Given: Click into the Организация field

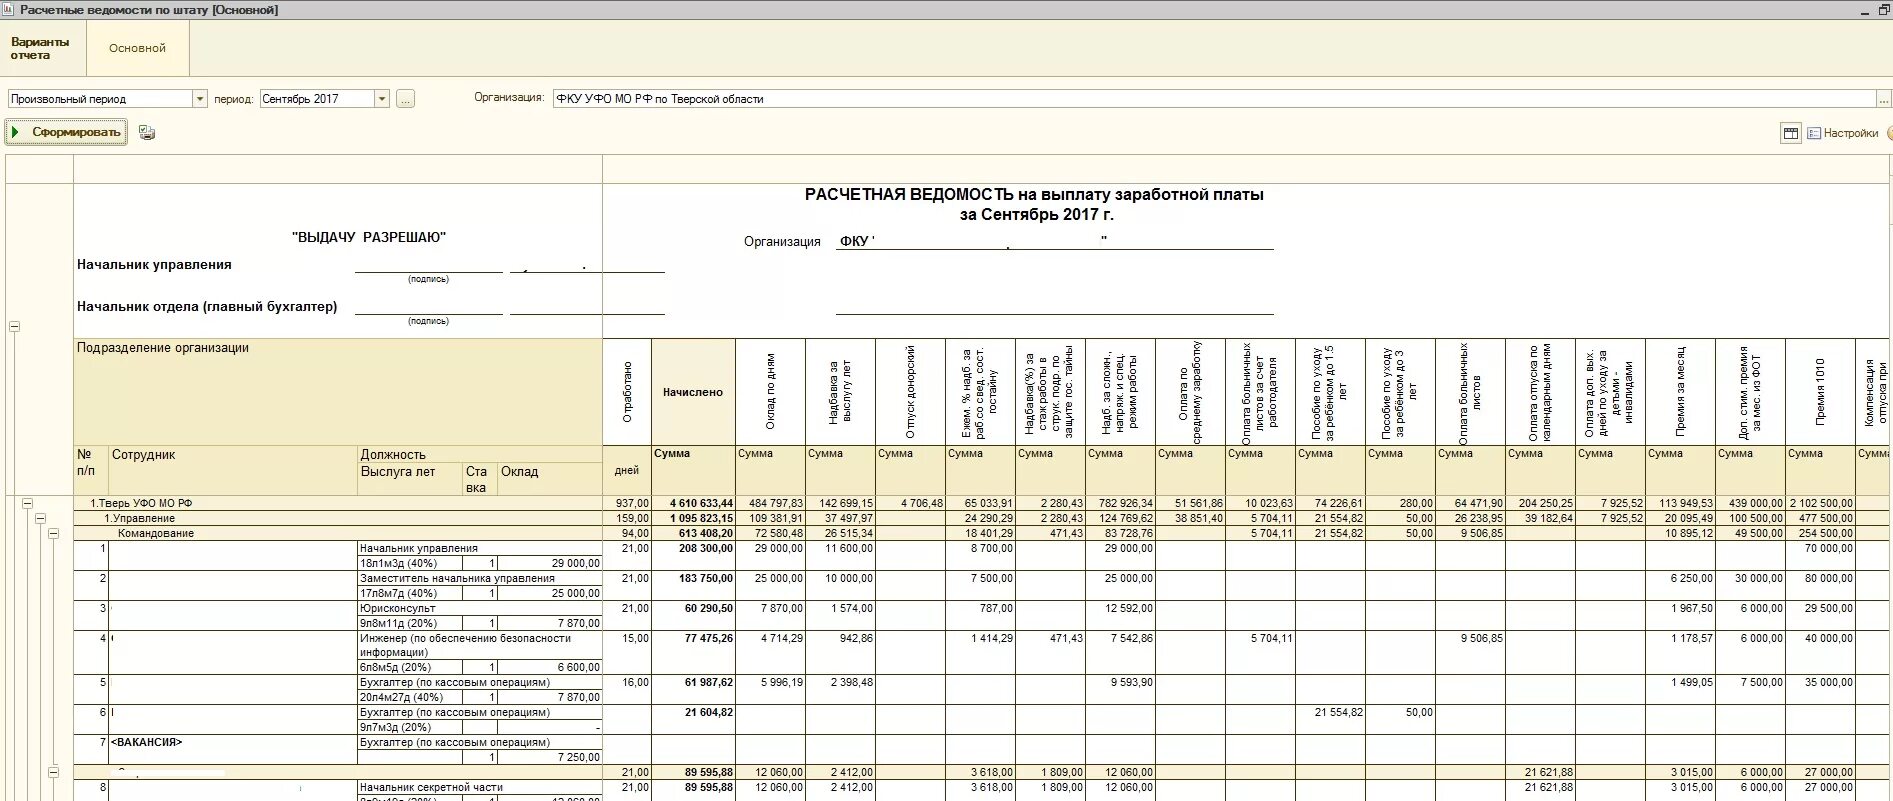Looking at the screenshot, I should pyautogui.click(x=1214, y=99).
